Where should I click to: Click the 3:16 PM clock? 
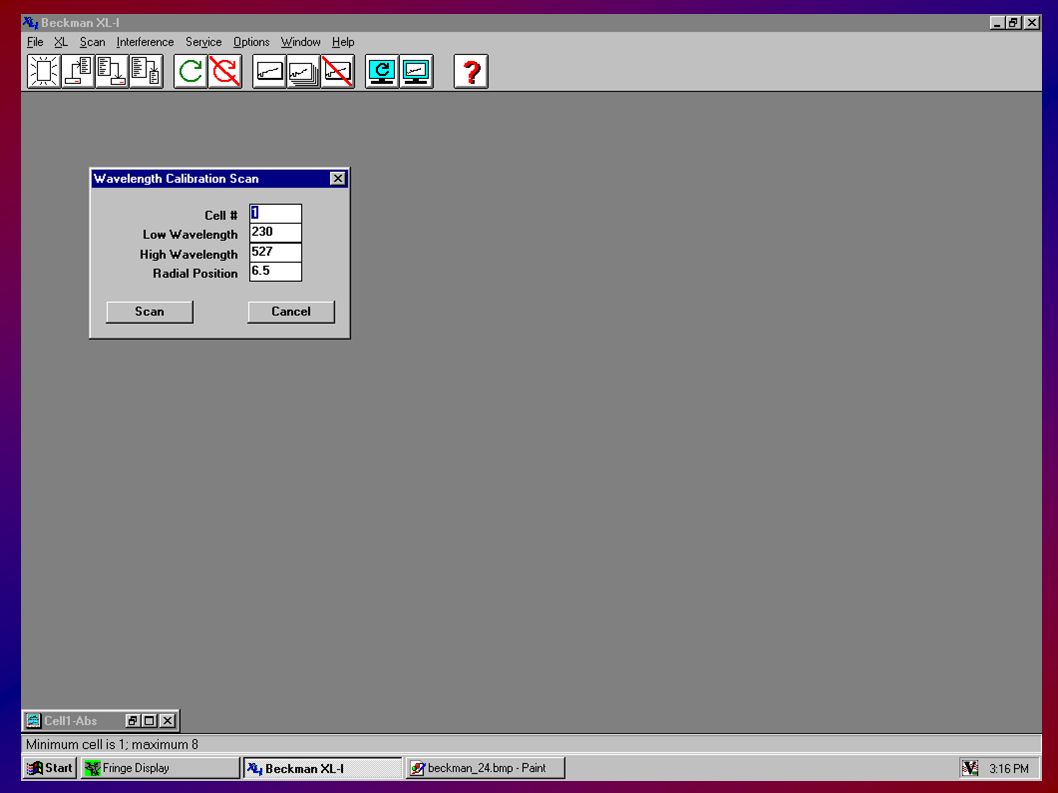pyautogui.click(x=1009, y=769)
